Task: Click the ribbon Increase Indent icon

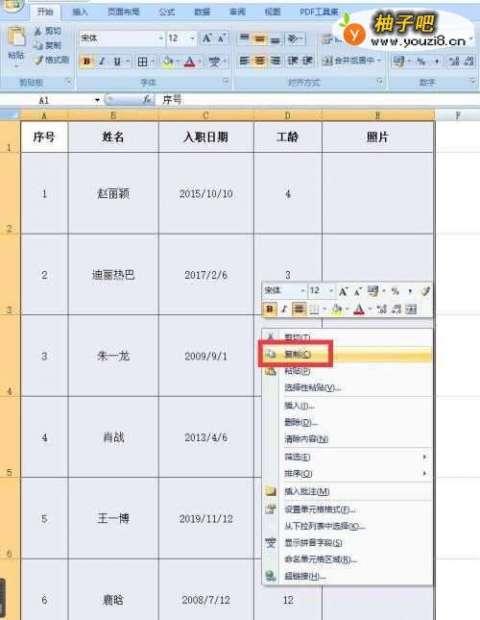Action: click(306, 60)
